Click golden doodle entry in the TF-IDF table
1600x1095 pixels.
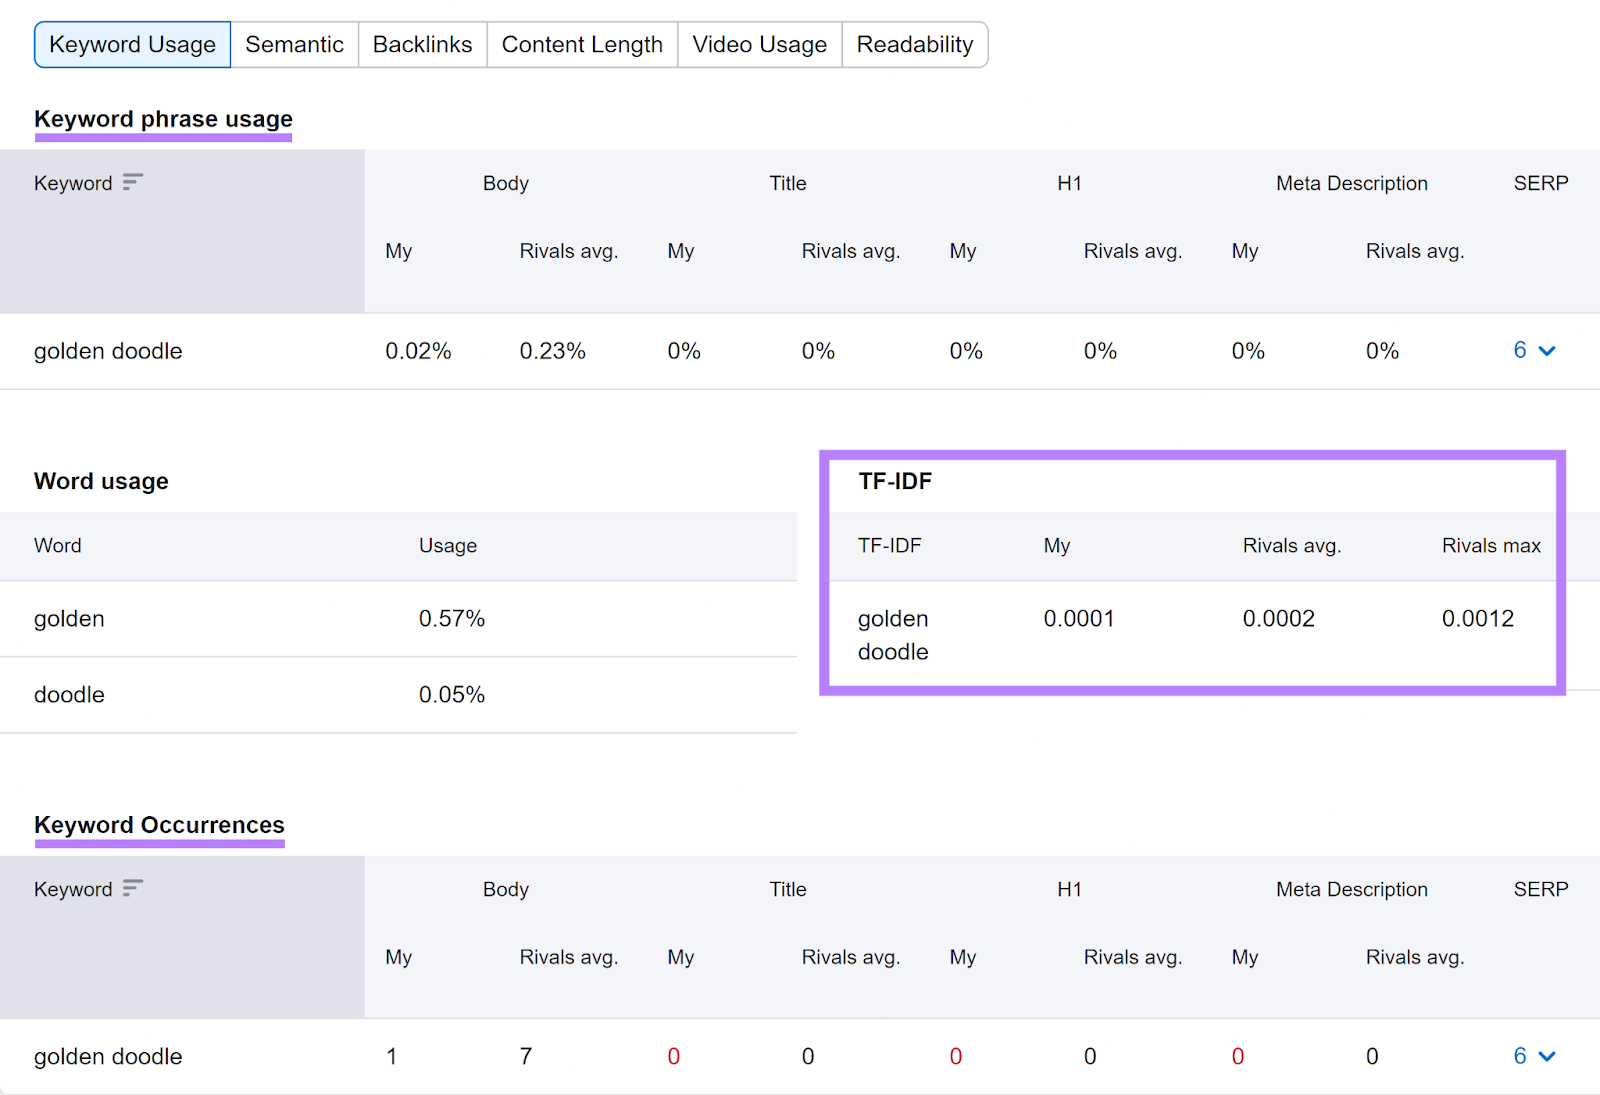tap(892, 634)
